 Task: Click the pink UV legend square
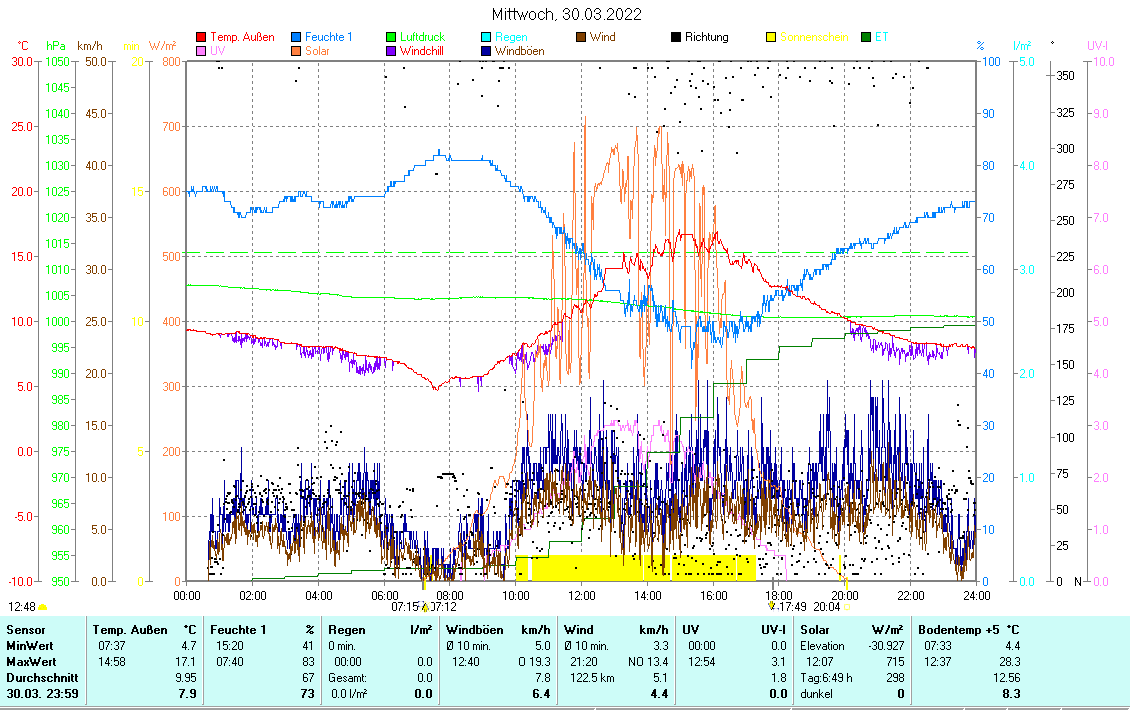pyautogui.click(x=201, y=50)
